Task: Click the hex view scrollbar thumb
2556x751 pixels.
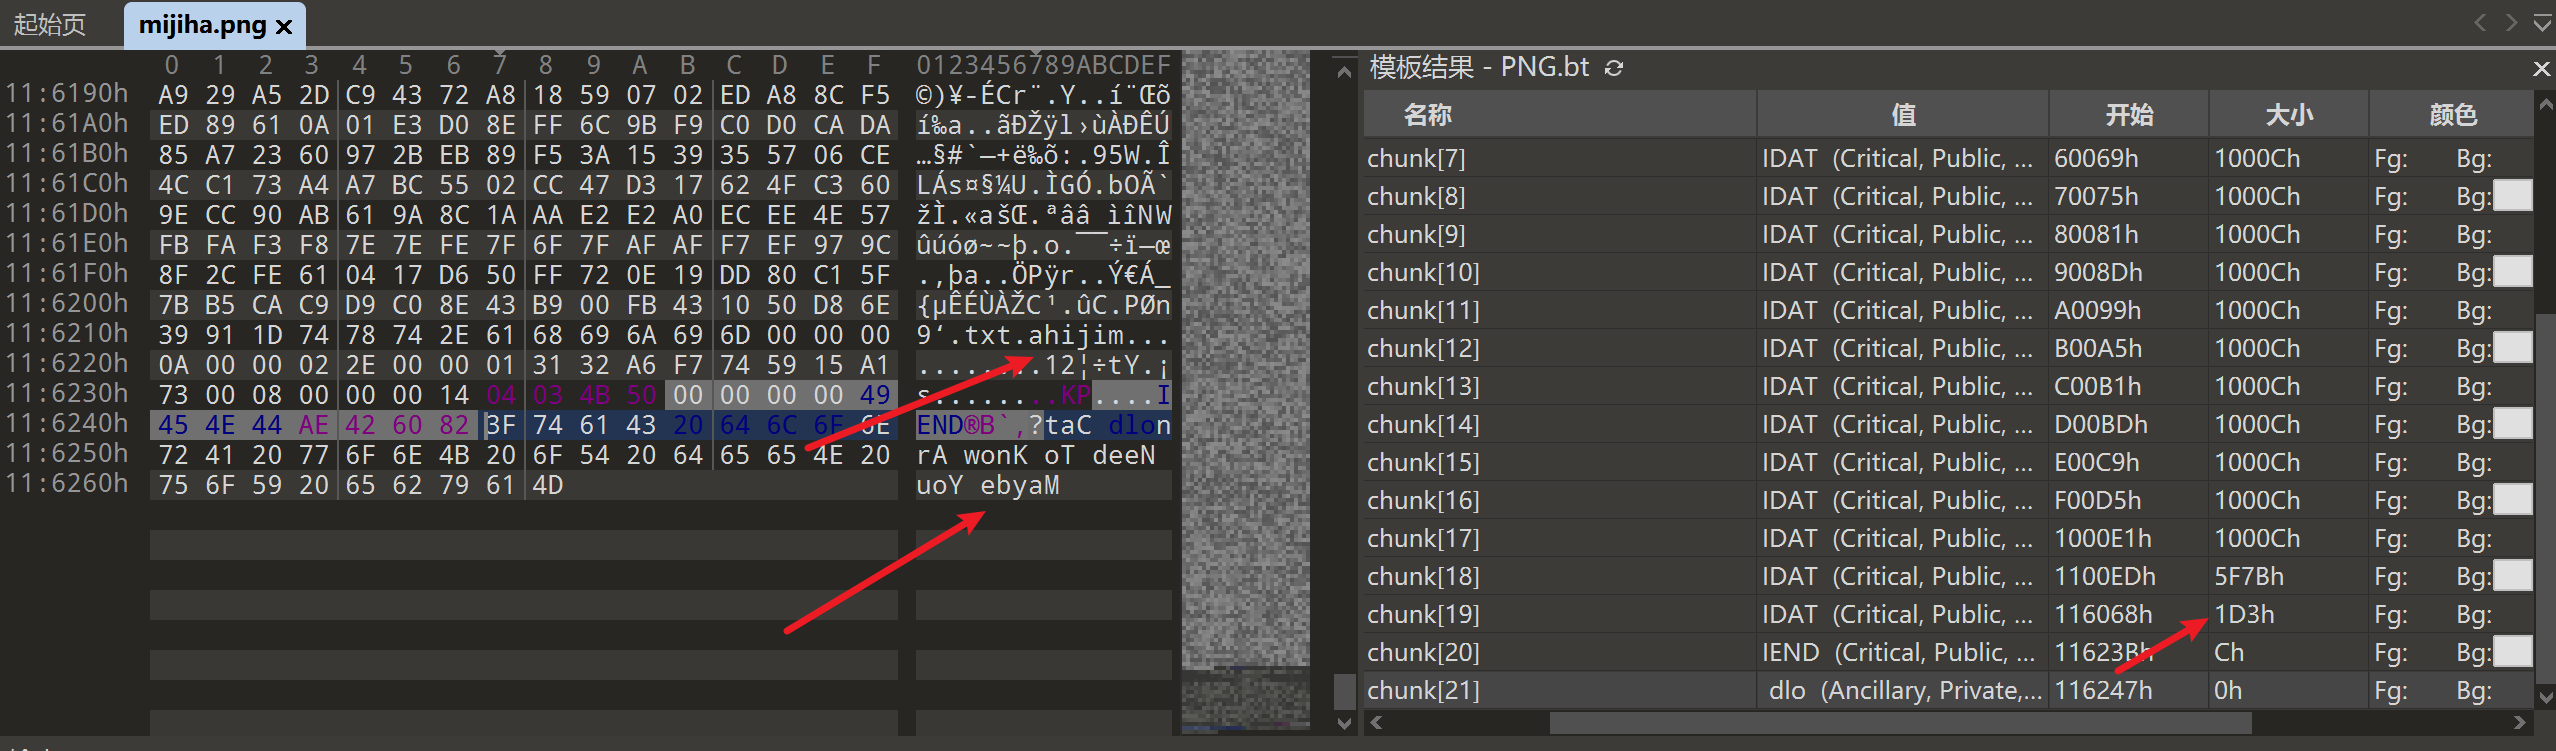Action: (x=1344, y=691)
